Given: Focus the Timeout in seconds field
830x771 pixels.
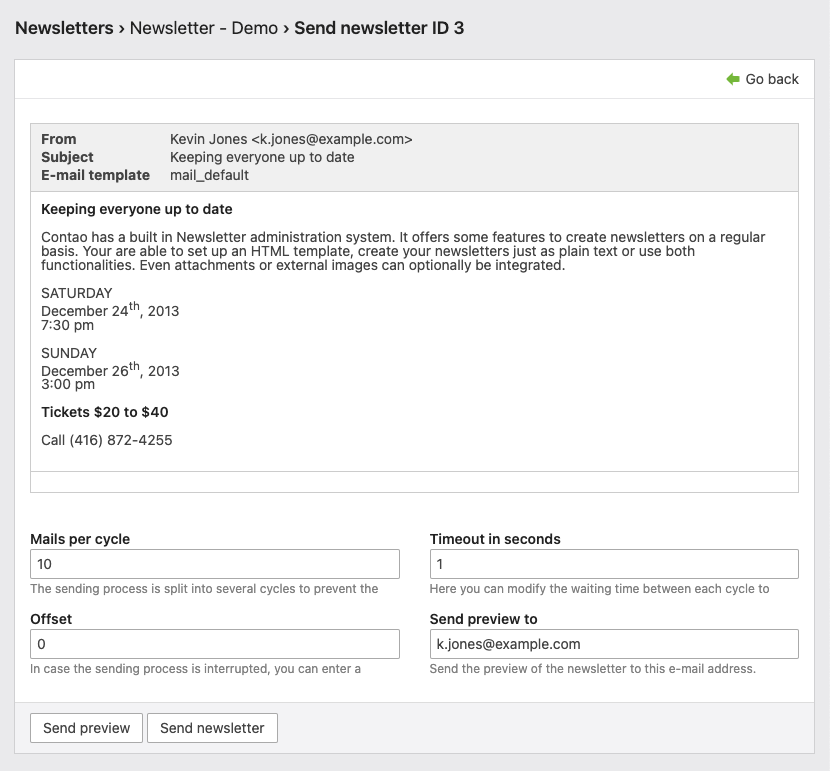Looking at the screenshot, I should click(614, 564).
